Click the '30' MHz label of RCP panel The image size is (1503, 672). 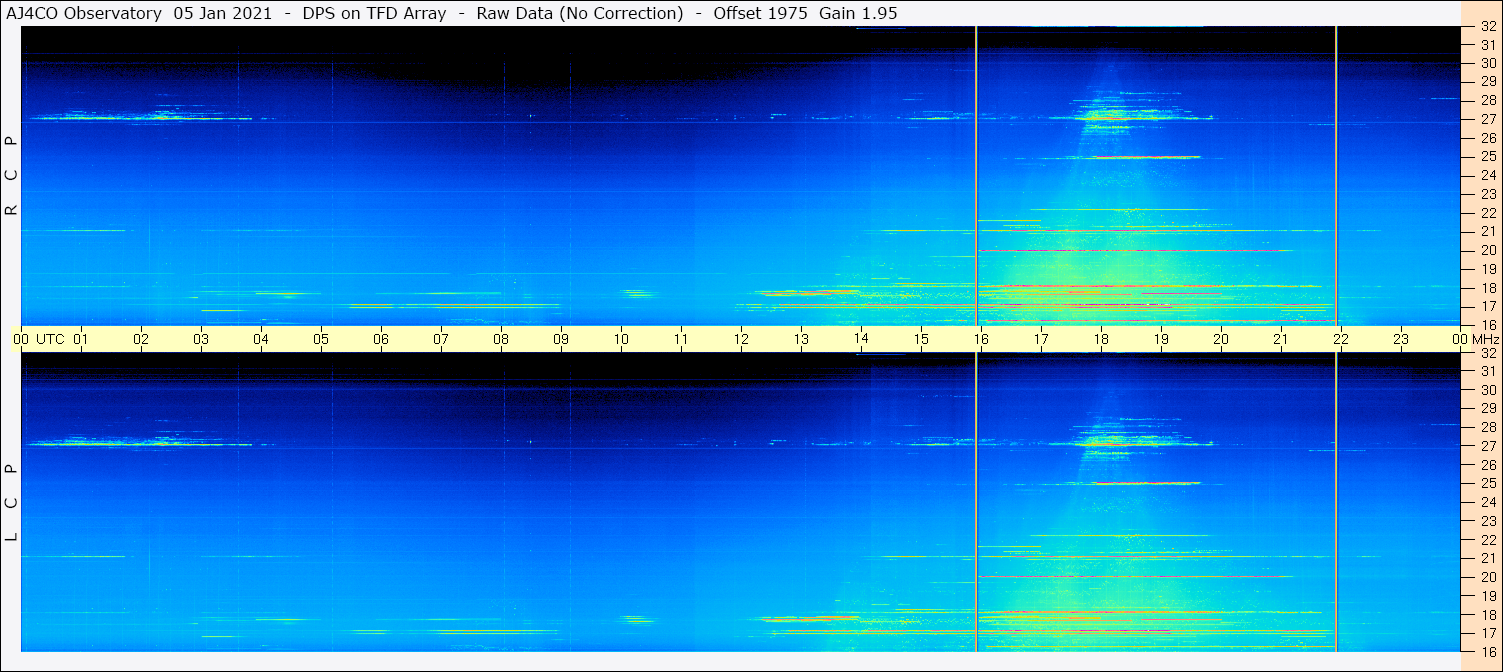pos(1488,62)
